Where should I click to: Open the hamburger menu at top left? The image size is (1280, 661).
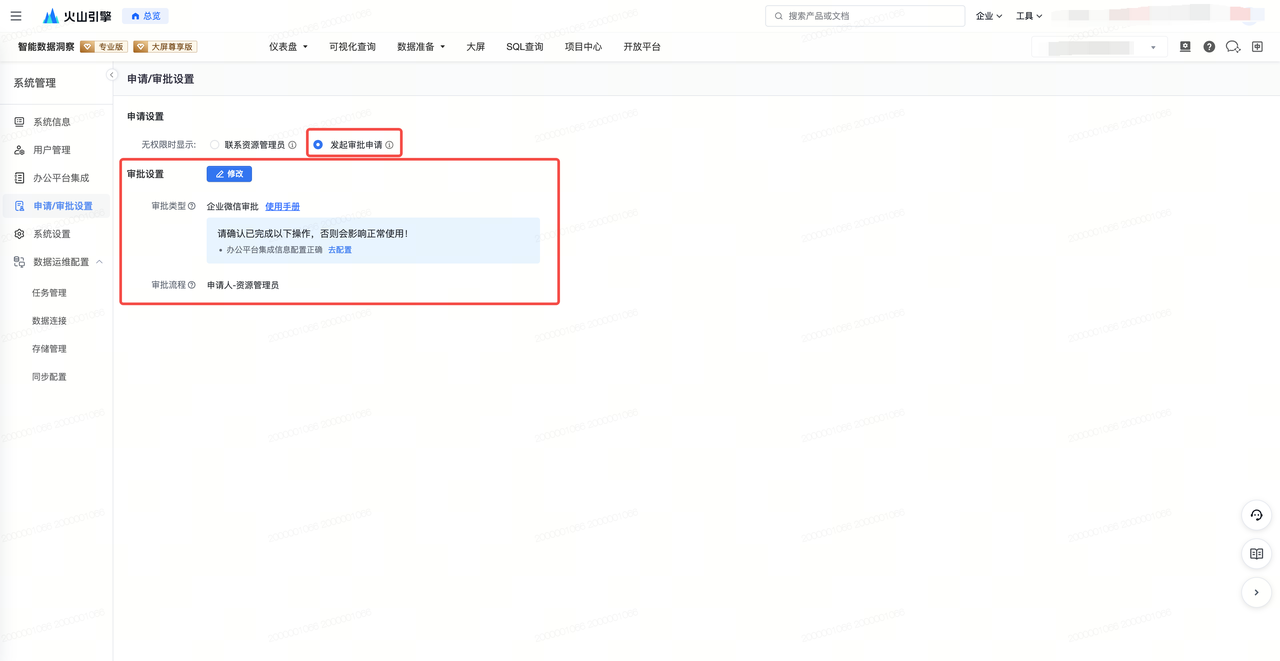[16, 16]
